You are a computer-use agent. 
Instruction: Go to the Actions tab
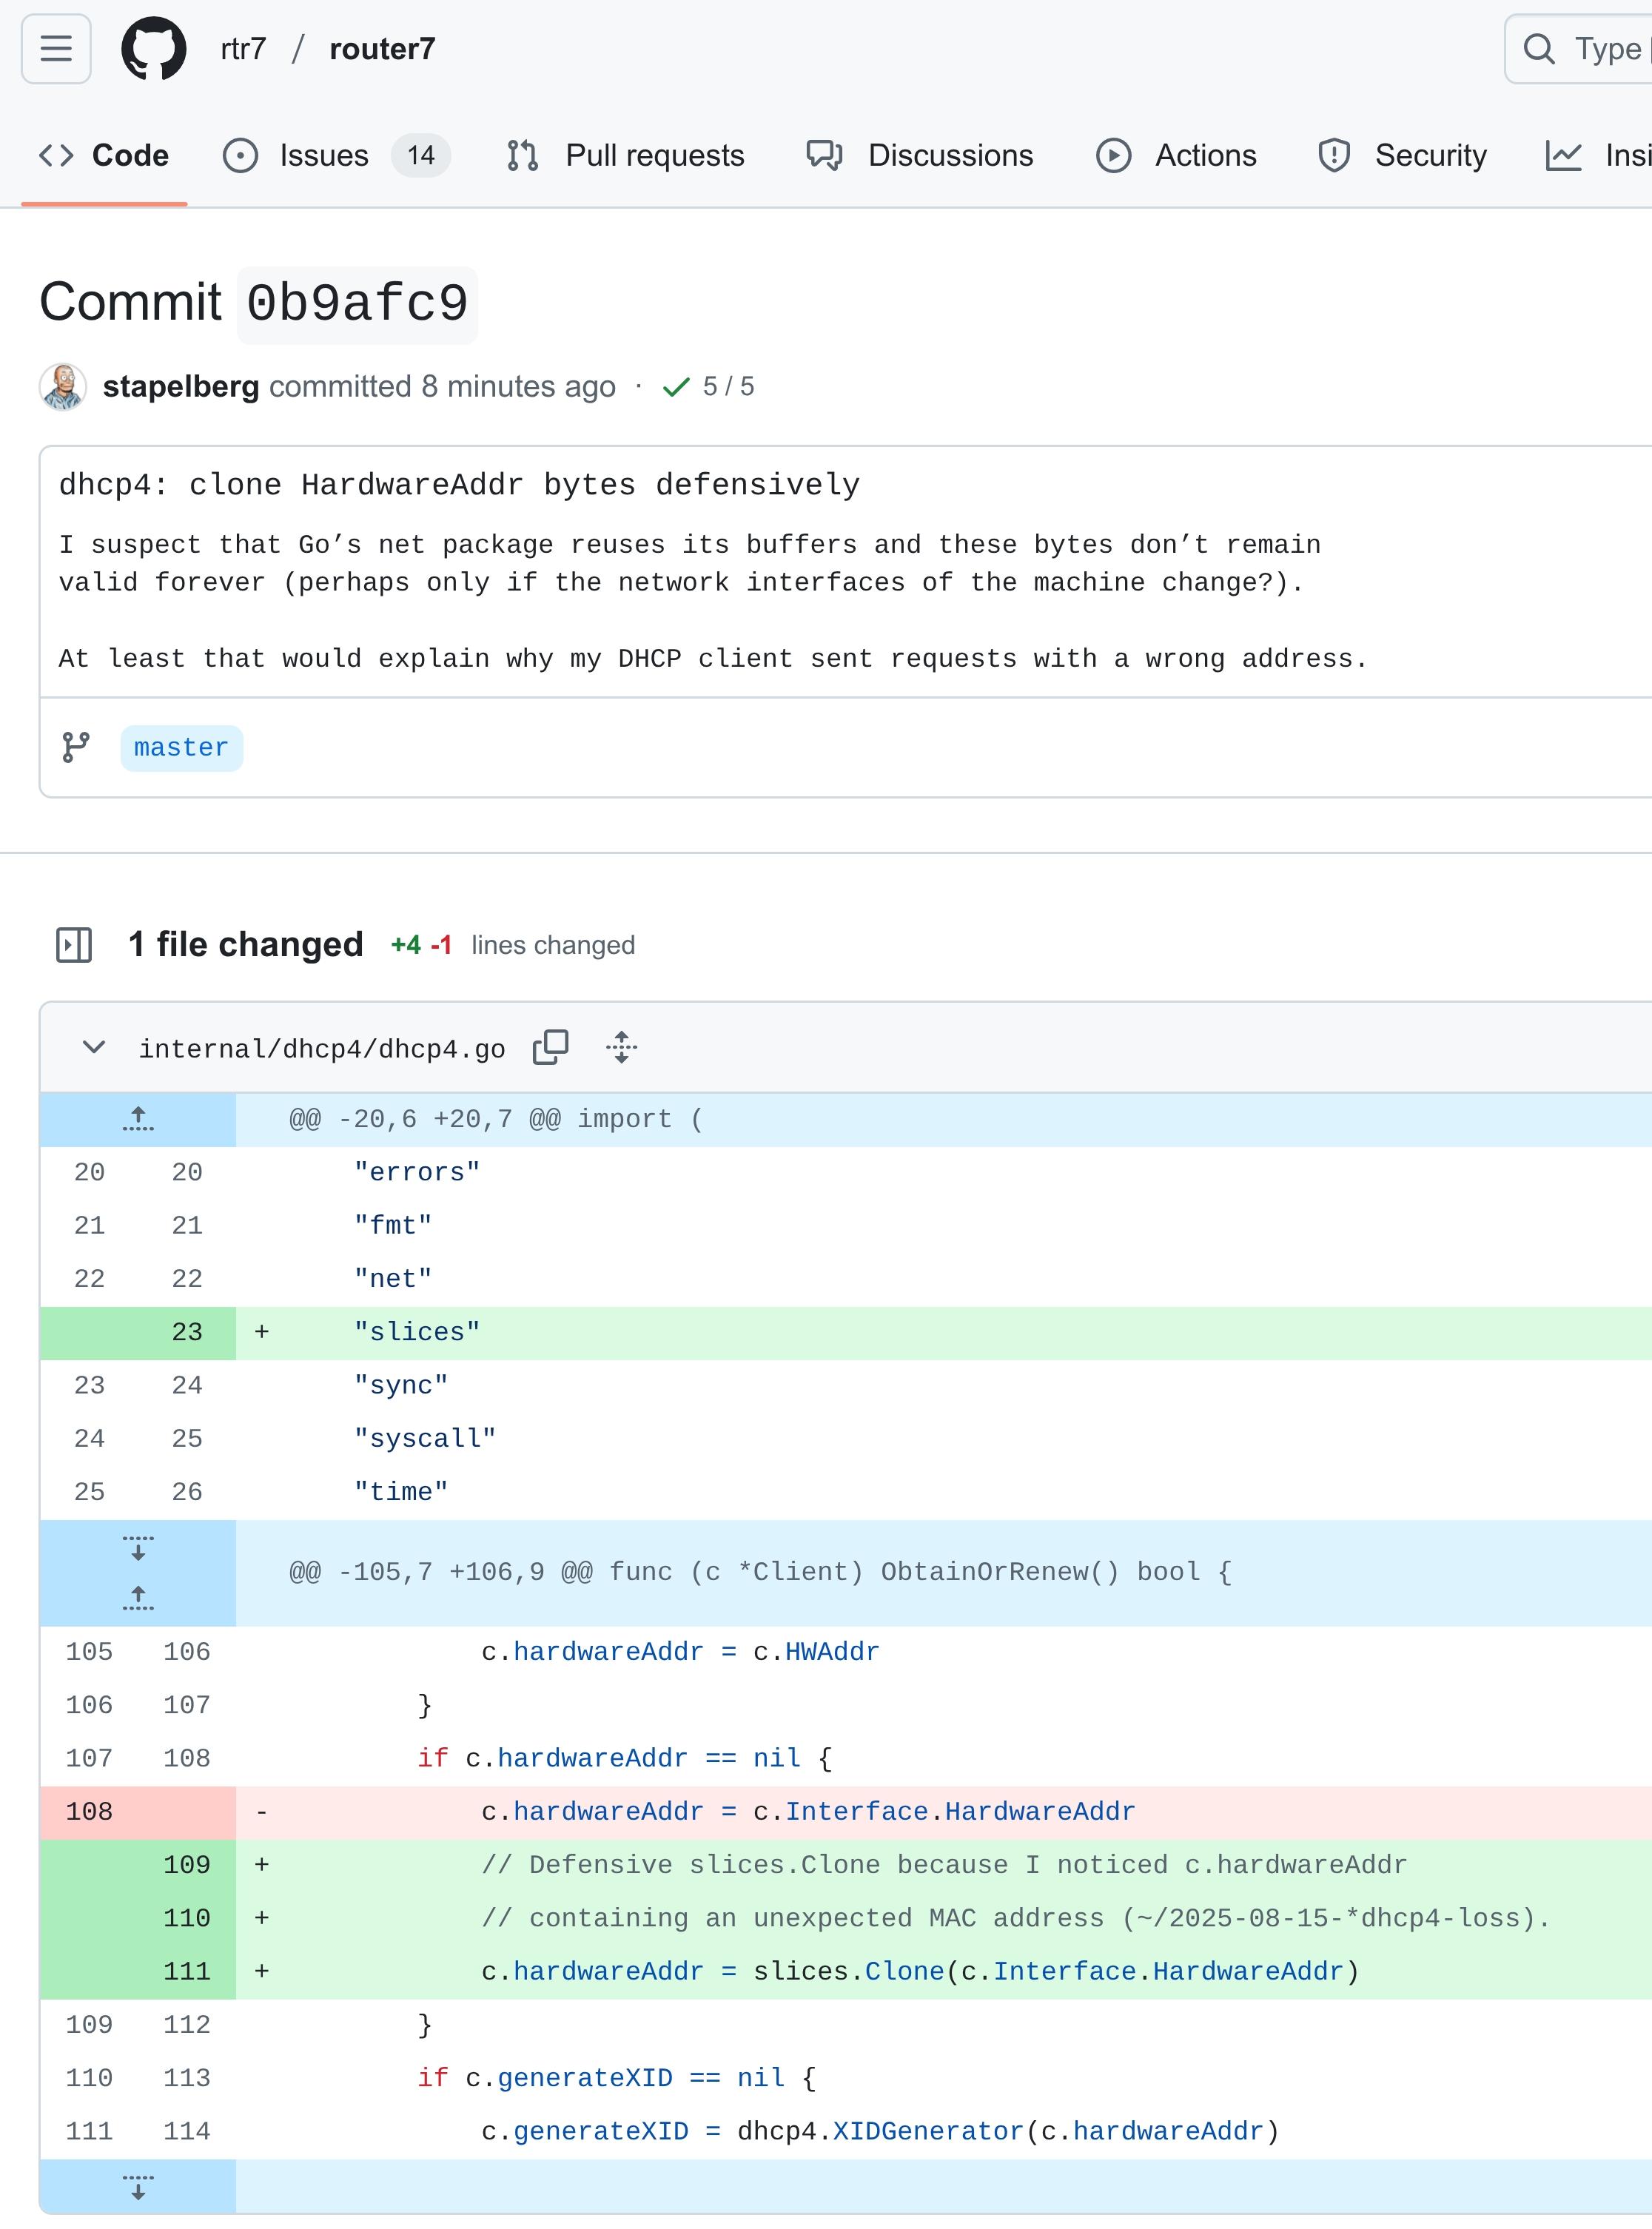[1176, 156]
